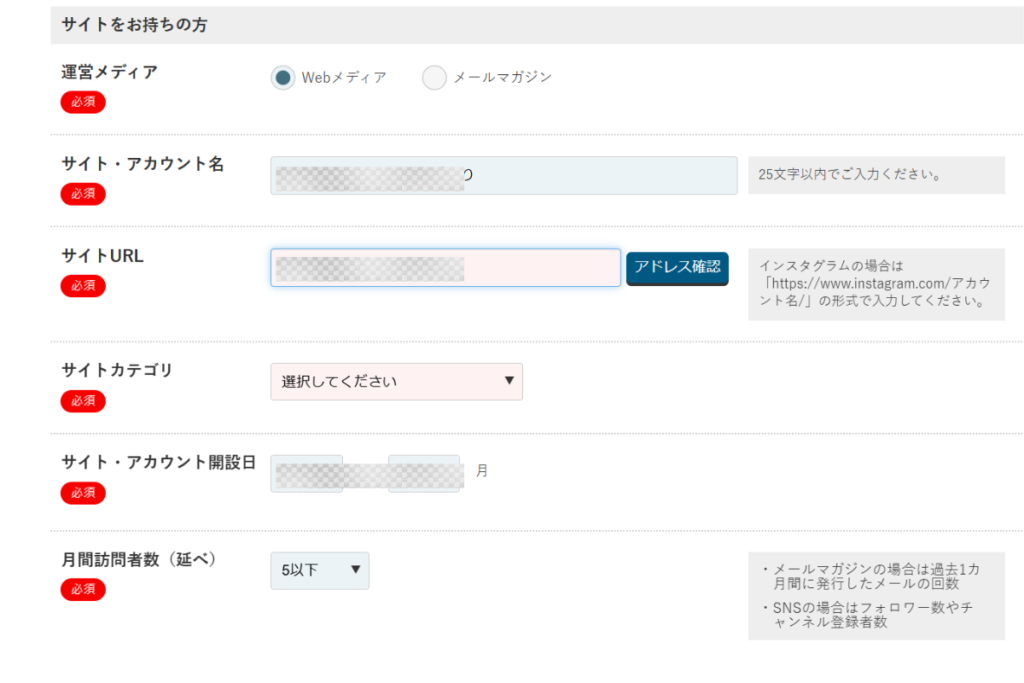
Task: Select the Webメディア radio button
Action: tap(283, 78)
